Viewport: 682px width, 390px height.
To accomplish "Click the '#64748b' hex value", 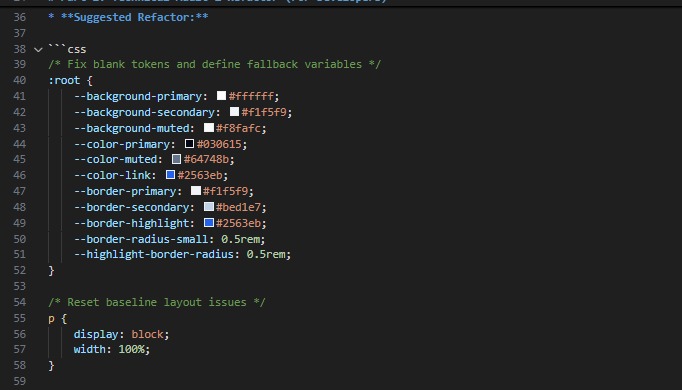I will (x=206, y=160).
